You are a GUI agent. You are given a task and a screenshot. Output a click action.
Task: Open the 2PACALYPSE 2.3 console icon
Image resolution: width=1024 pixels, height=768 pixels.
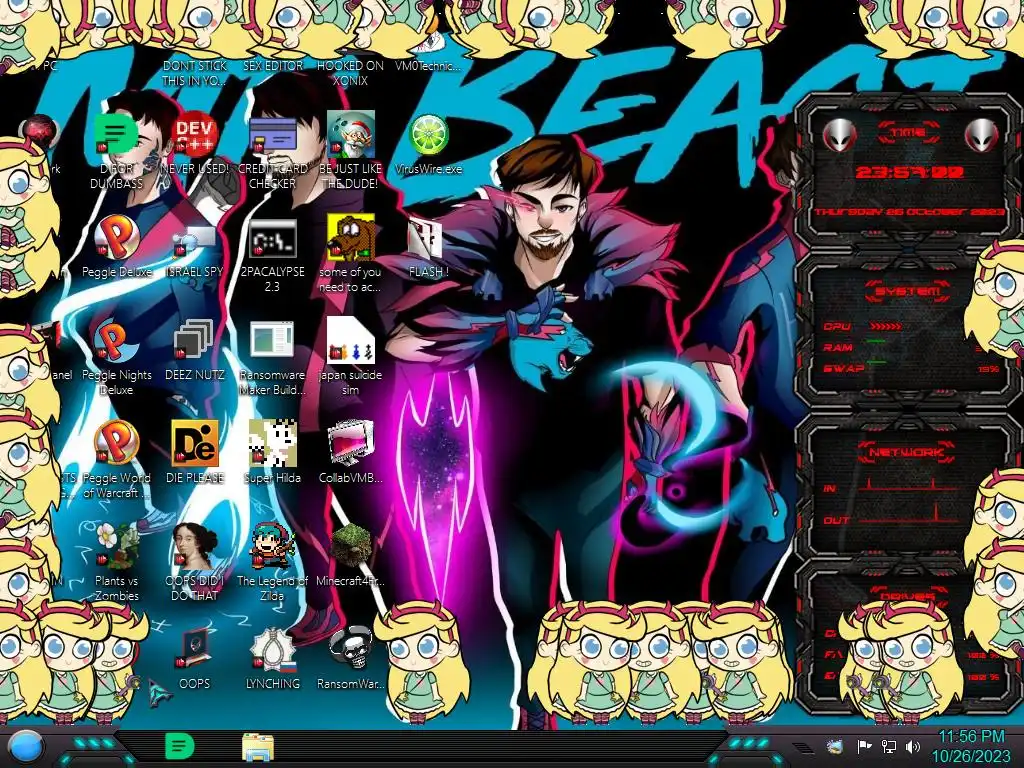pos(272,238)
